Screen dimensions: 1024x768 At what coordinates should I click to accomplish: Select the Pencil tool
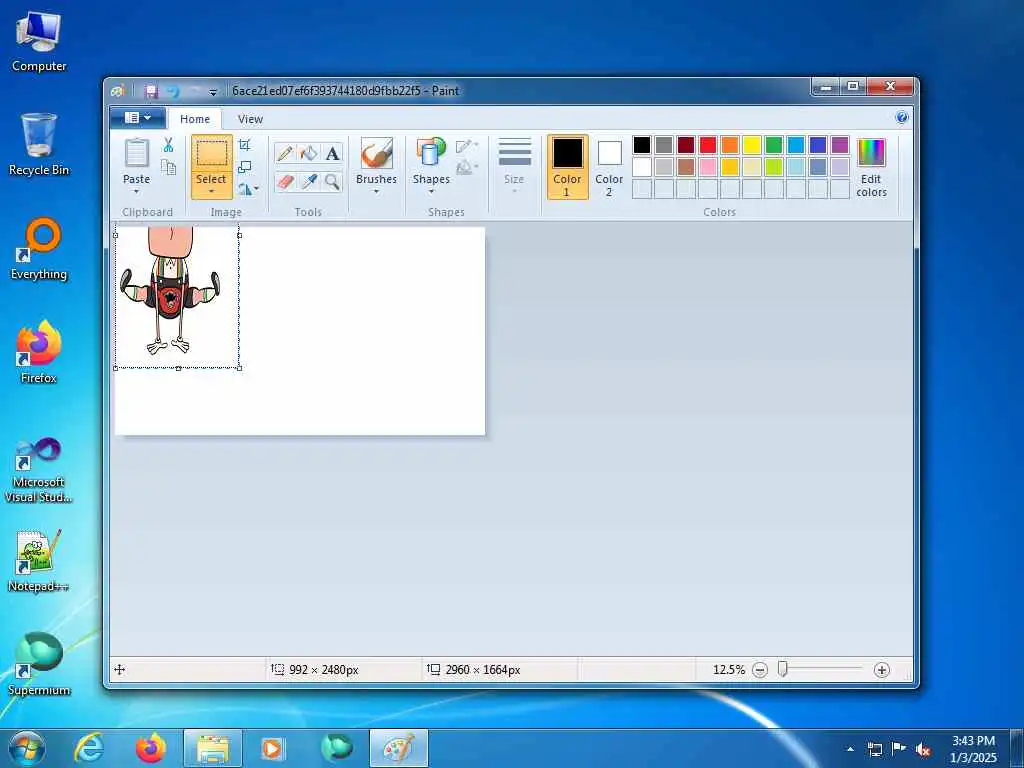(x=285, y=153)
